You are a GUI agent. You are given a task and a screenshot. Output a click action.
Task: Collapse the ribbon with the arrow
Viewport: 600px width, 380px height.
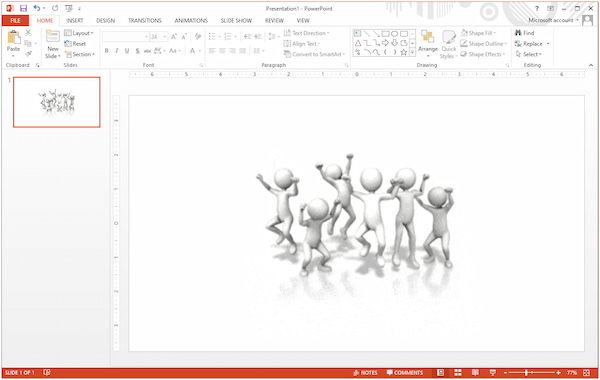591,65
